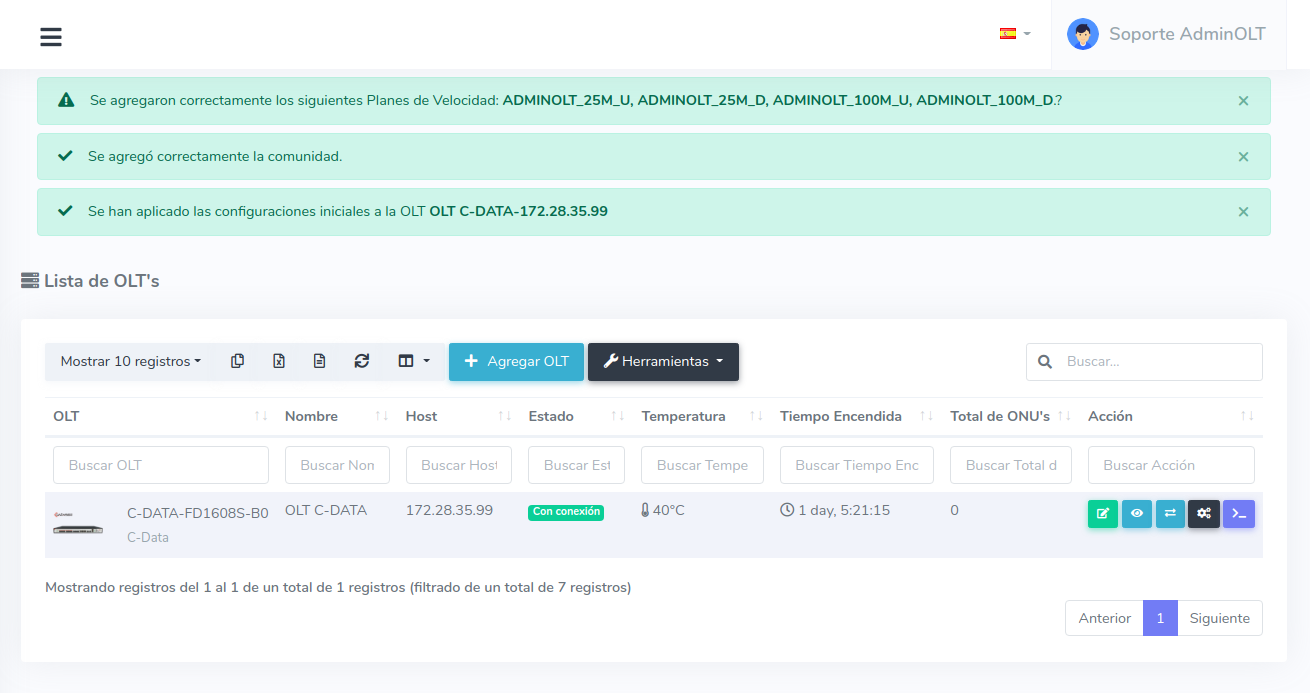Export table using the CSV document icon
Image resolution: width=1310 pixels, height=693 pixels.
tap(319, 362)
